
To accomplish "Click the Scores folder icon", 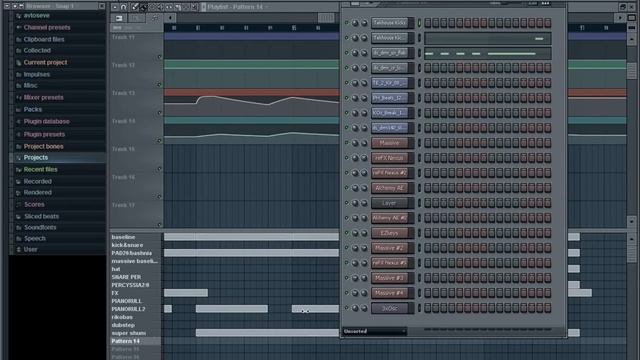I will 18,204.
